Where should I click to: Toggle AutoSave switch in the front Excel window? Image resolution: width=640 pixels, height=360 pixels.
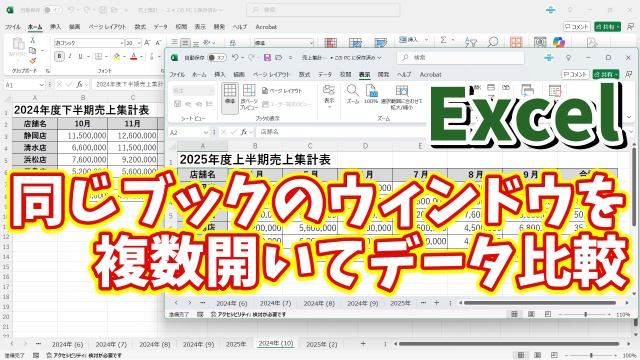click(217, 58)
